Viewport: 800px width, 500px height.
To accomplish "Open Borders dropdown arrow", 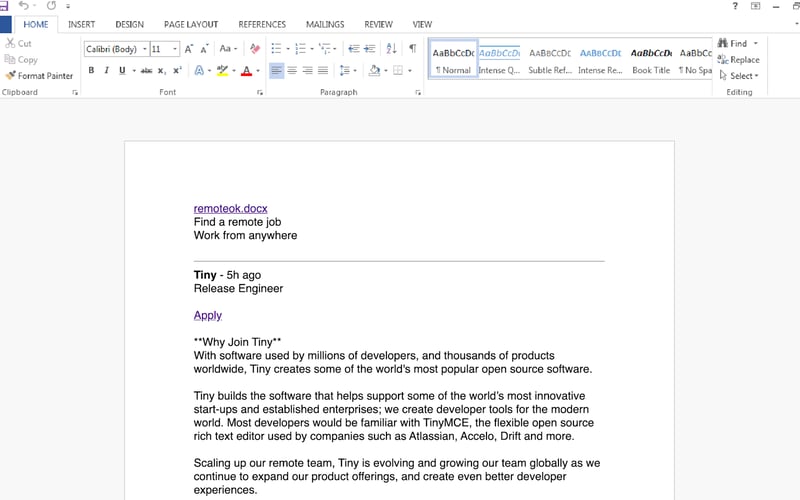I will pos(410,70).
